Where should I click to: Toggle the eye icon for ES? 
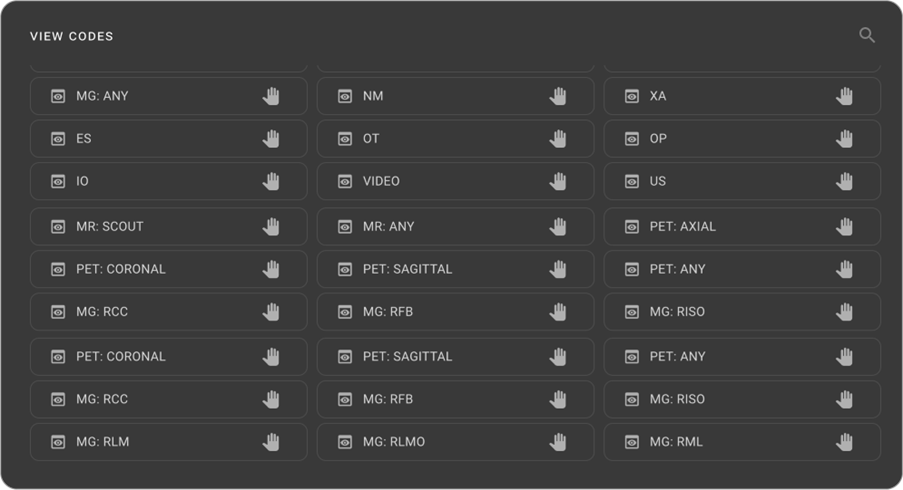tap(58, 139)
